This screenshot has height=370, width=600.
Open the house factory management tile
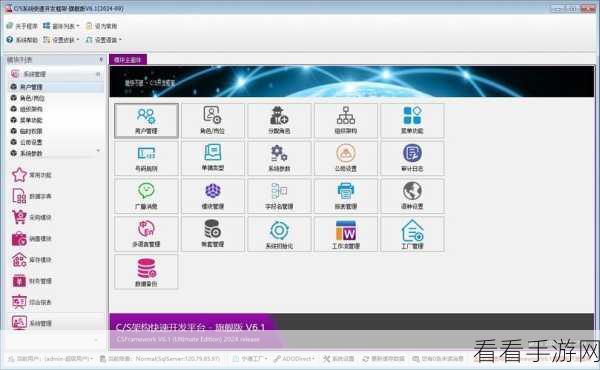(x=412, y=234)
